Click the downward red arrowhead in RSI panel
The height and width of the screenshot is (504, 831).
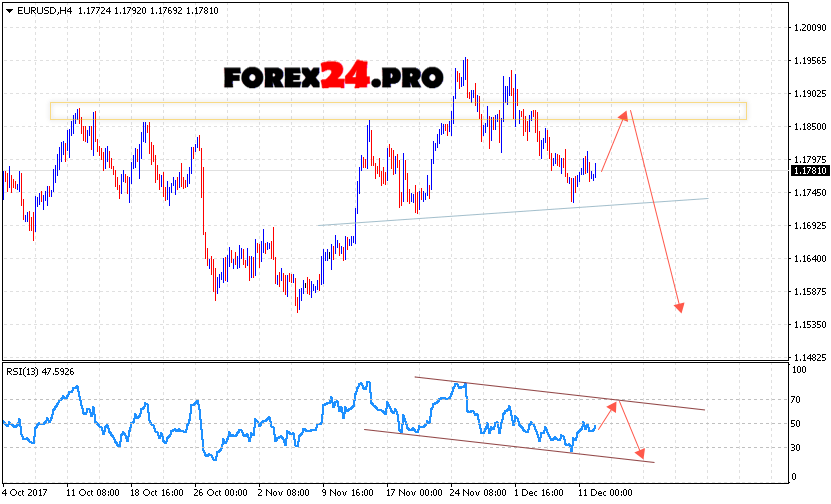640,453
